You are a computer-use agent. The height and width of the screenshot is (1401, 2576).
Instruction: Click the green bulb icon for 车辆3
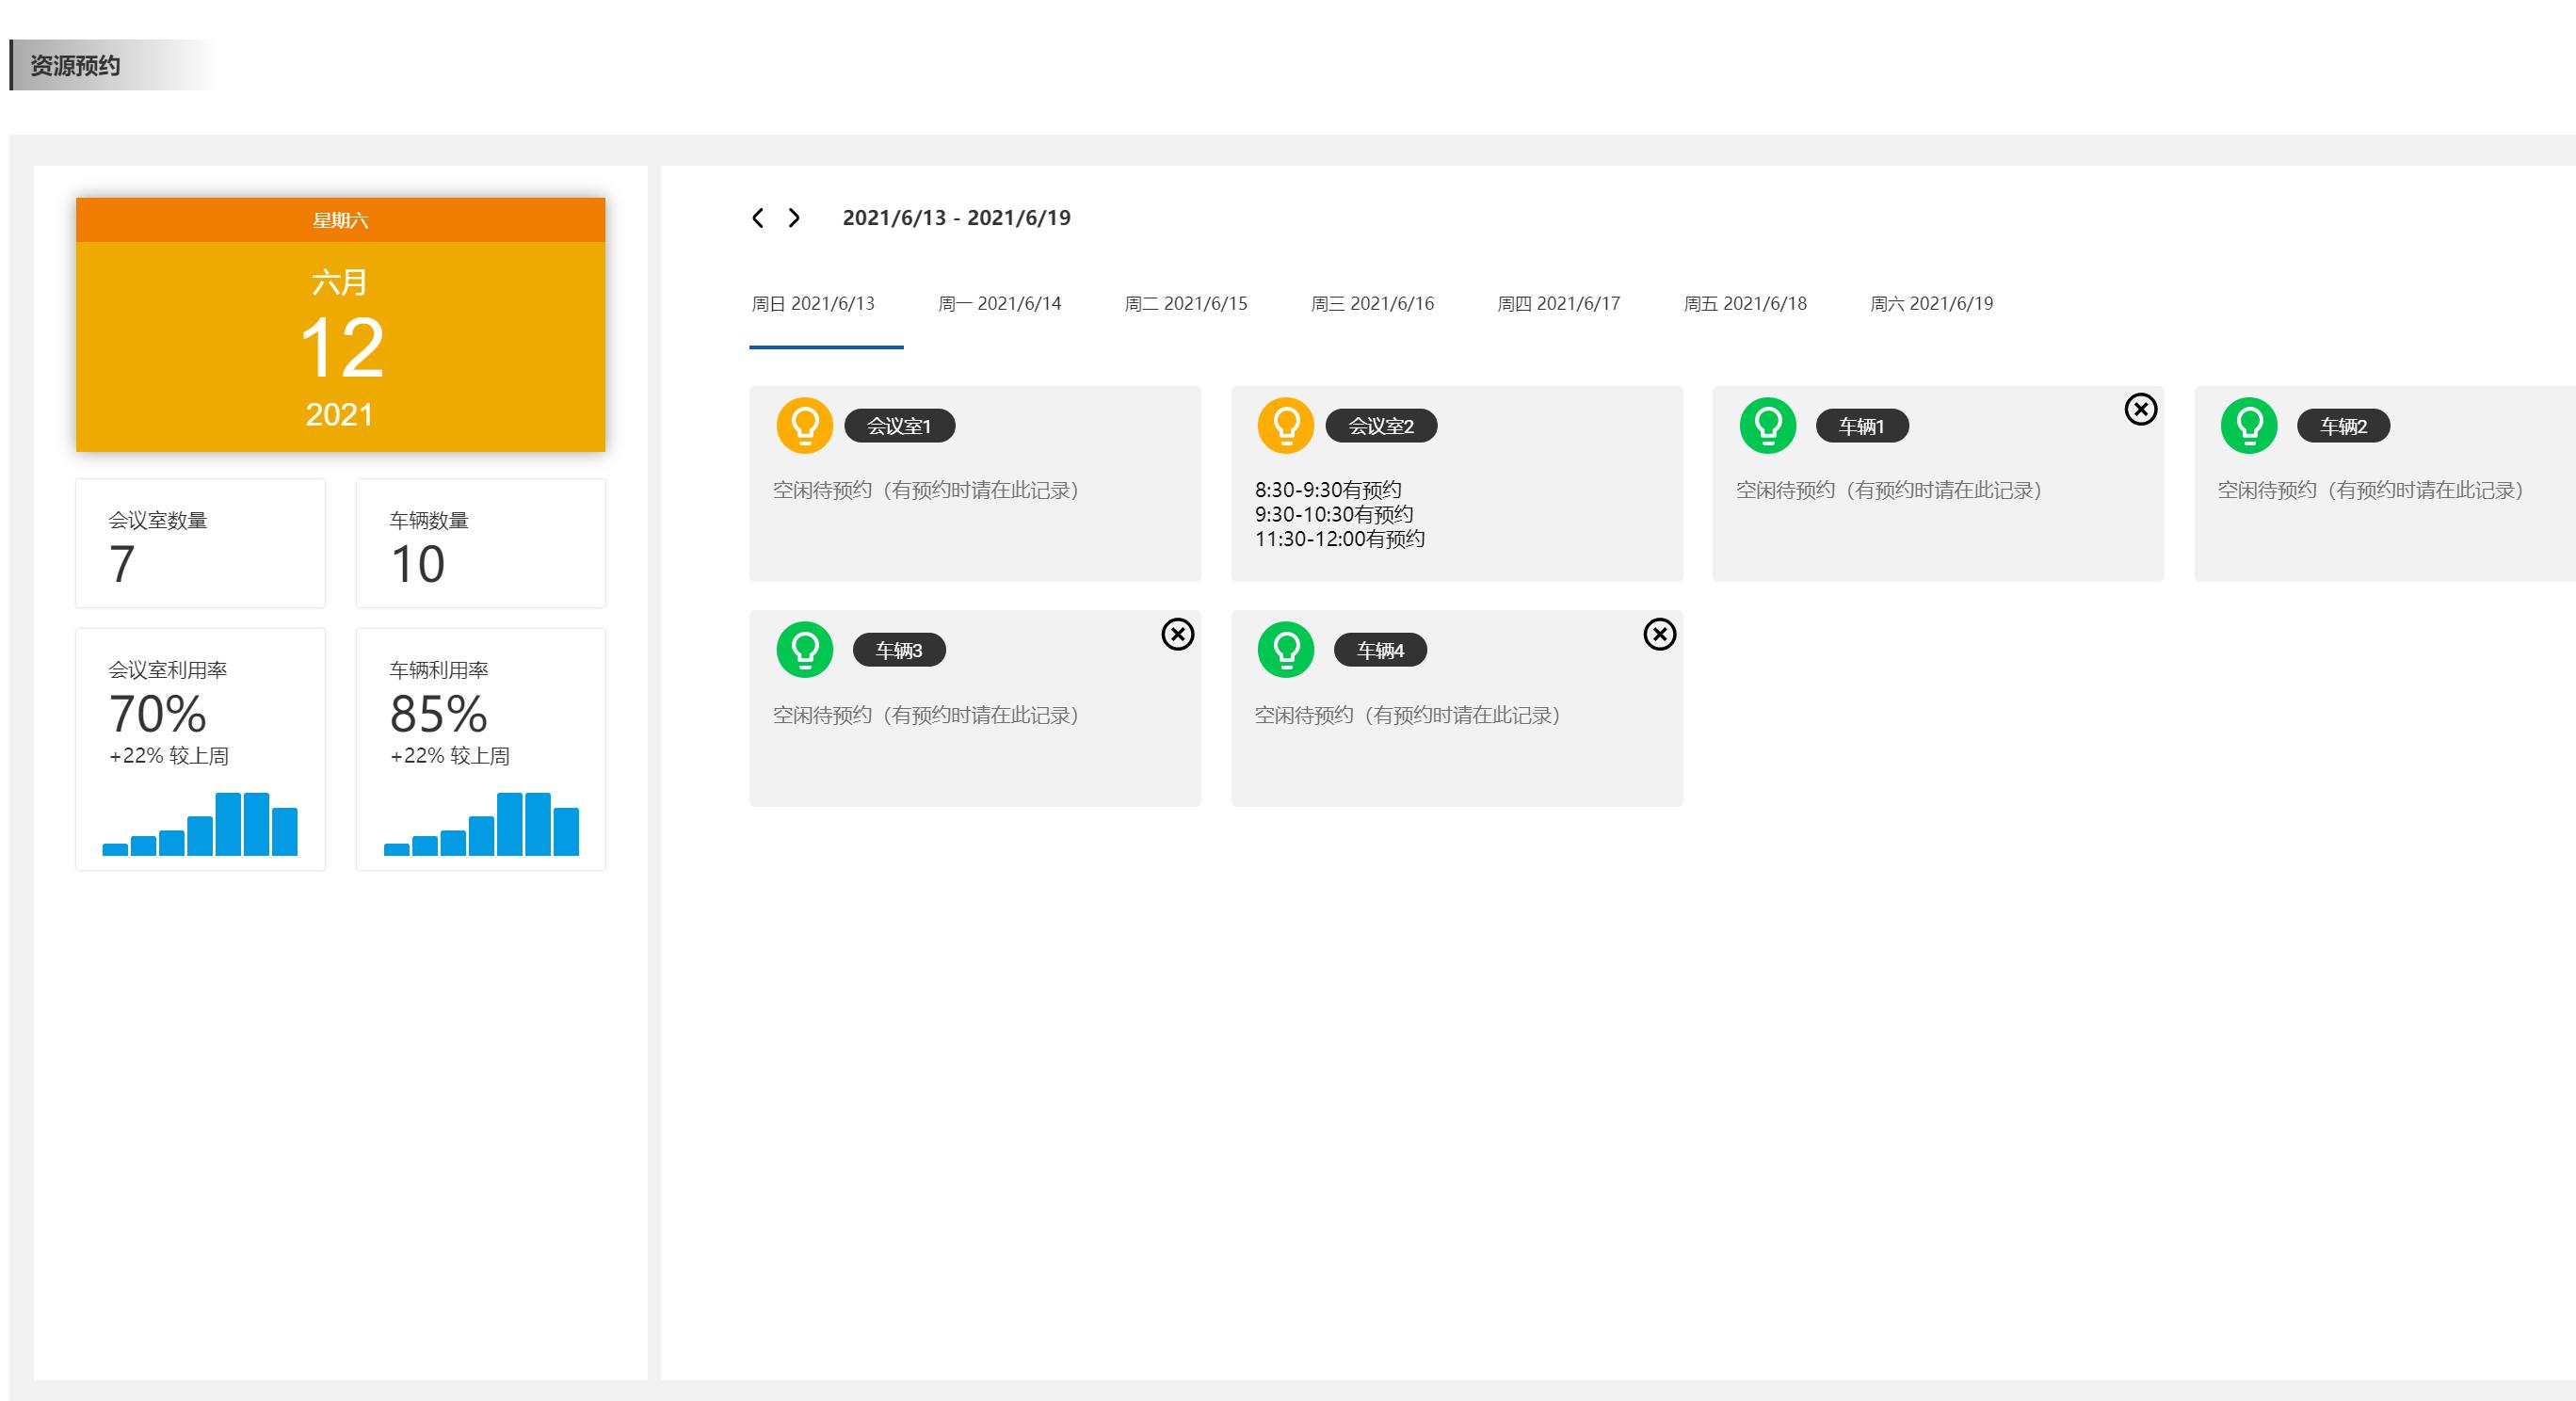[805, 650]
